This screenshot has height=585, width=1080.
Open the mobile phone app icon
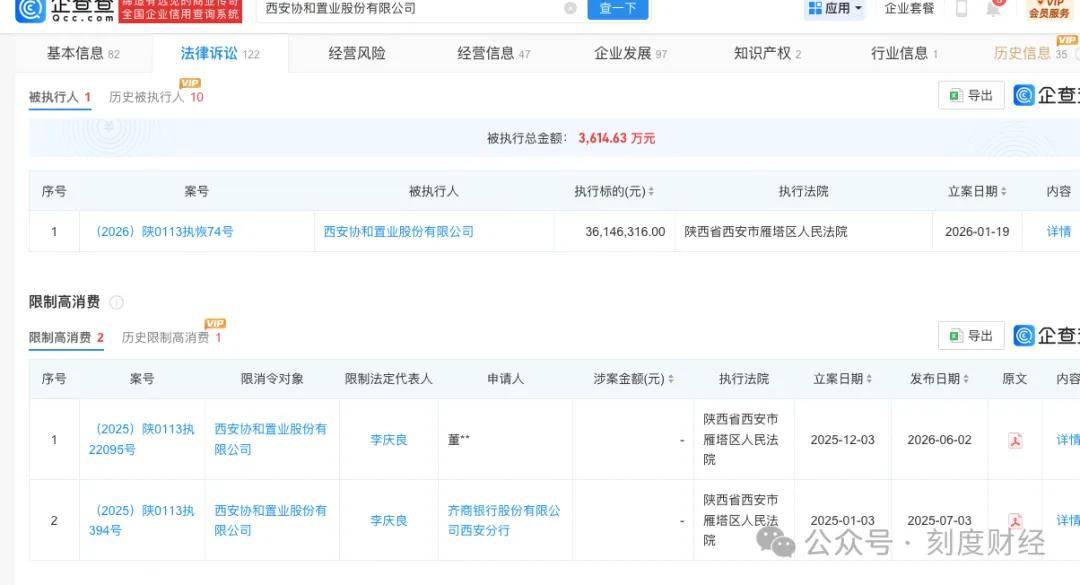962,8
